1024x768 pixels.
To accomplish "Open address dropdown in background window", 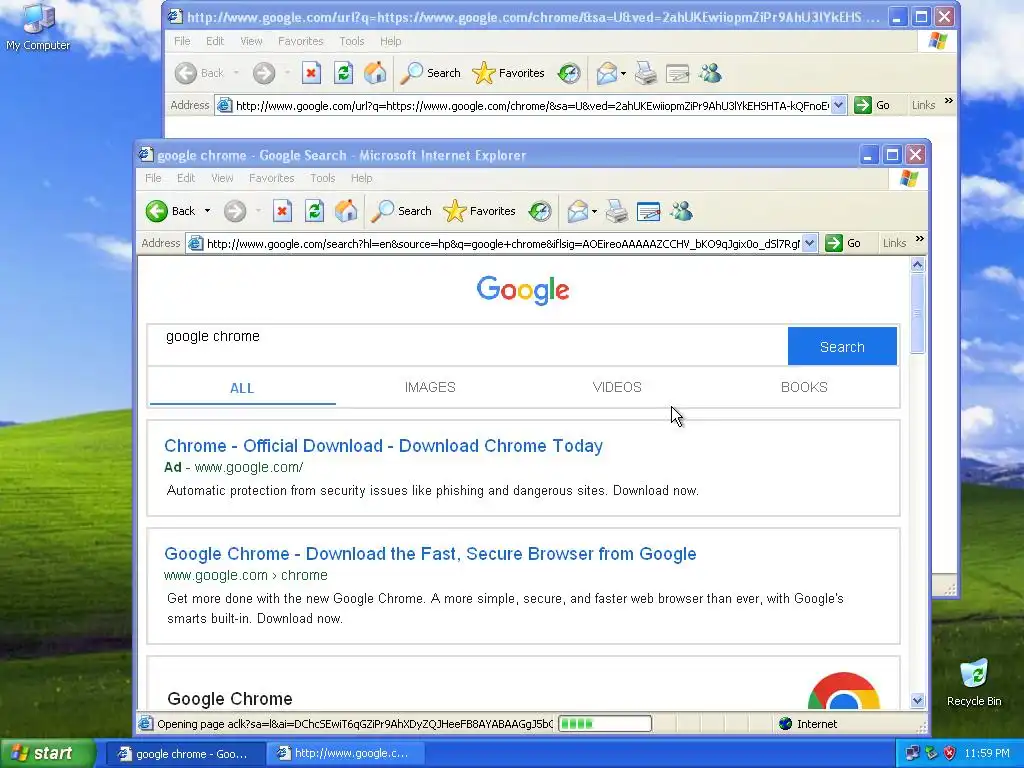I will (x=839, y=105).
